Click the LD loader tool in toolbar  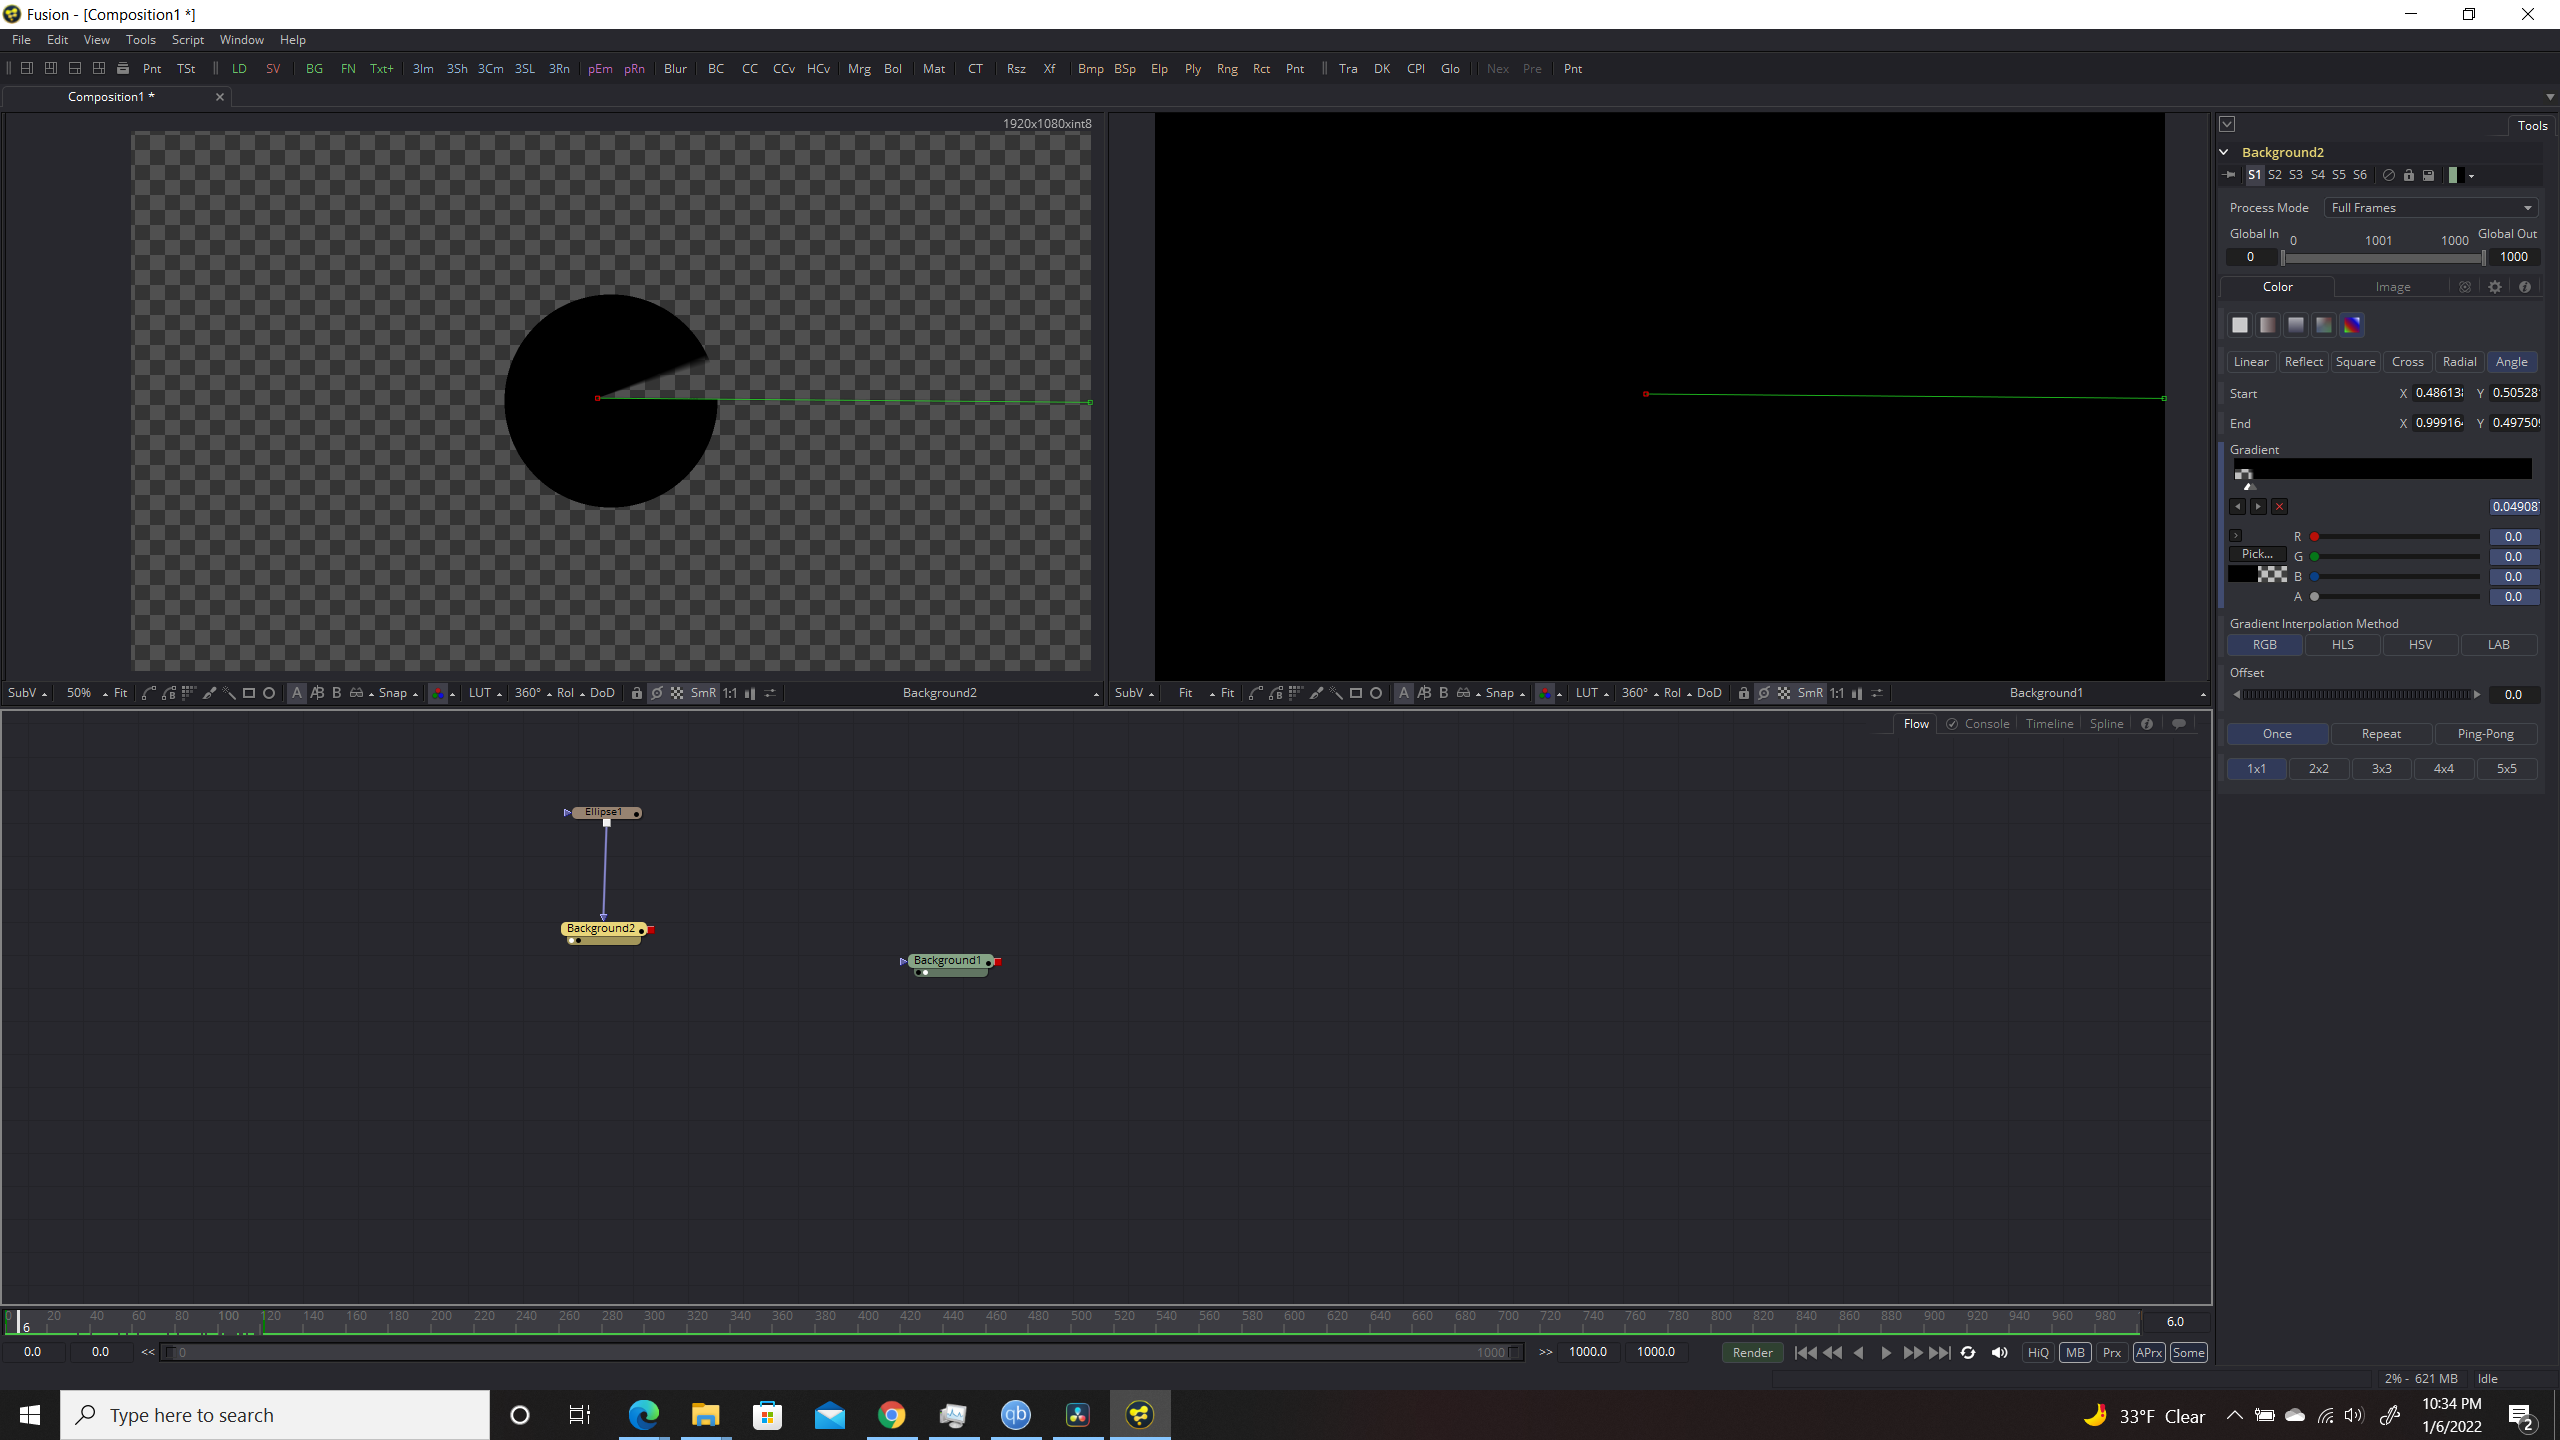pyautogui.click(x=239, y=69)
